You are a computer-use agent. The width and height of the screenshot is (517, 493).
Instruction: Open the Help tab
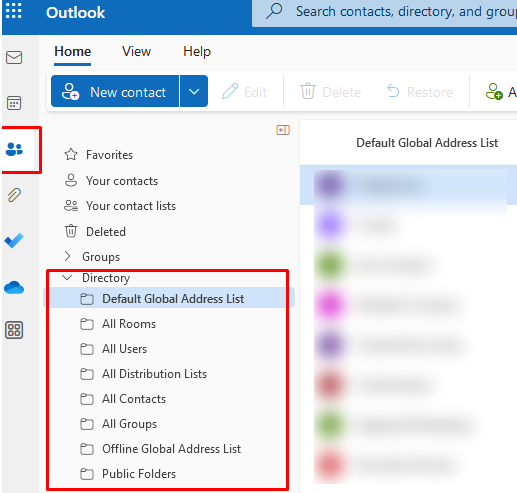(x=197, y=52)
